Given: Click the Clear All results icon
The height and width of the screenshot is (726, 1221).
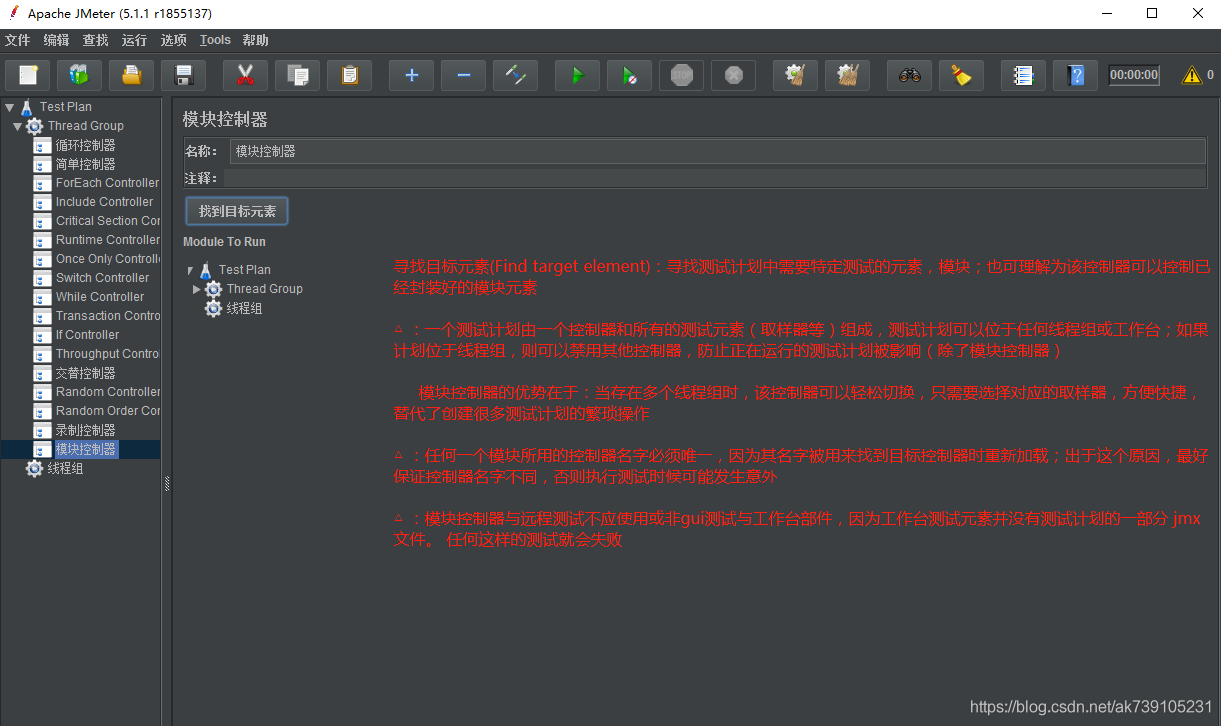Looking at the screenshot, I should (x=847, y=75).
